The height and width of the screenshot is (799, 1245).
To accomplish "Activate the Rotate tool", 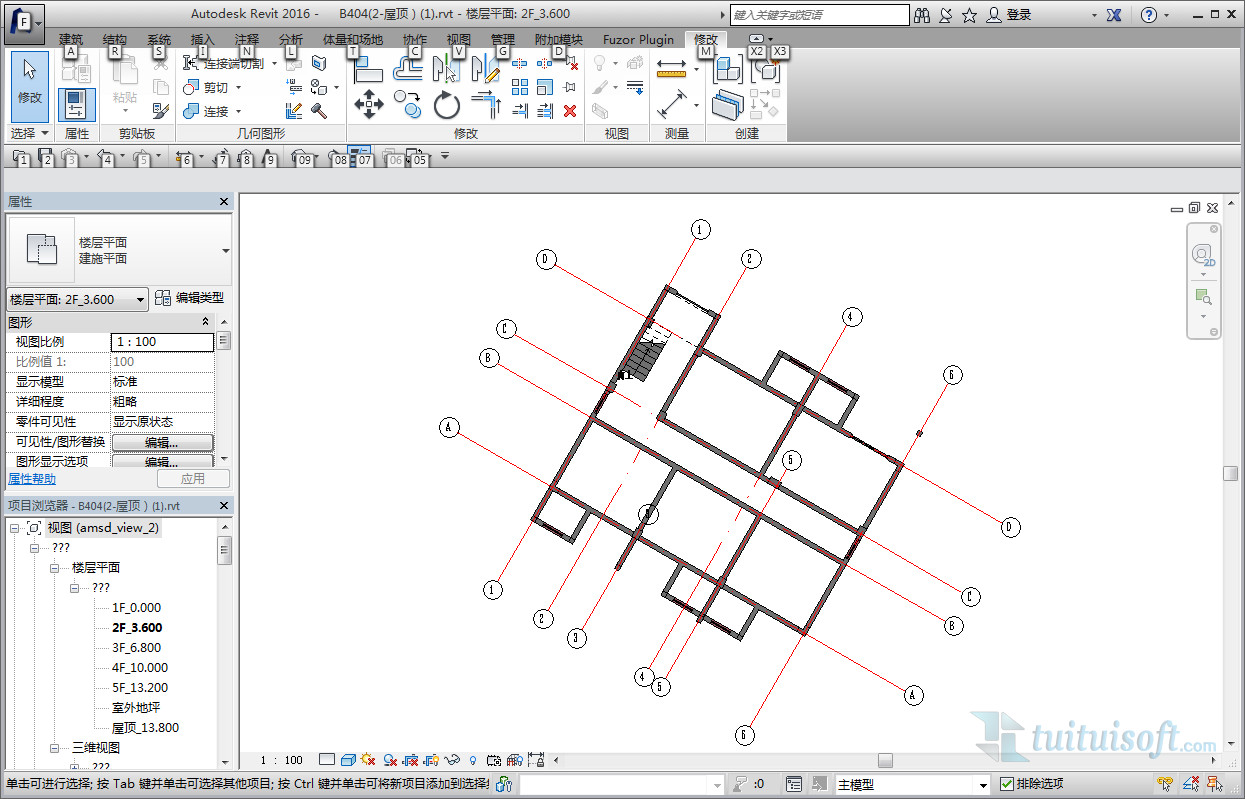I will (446, 104).
